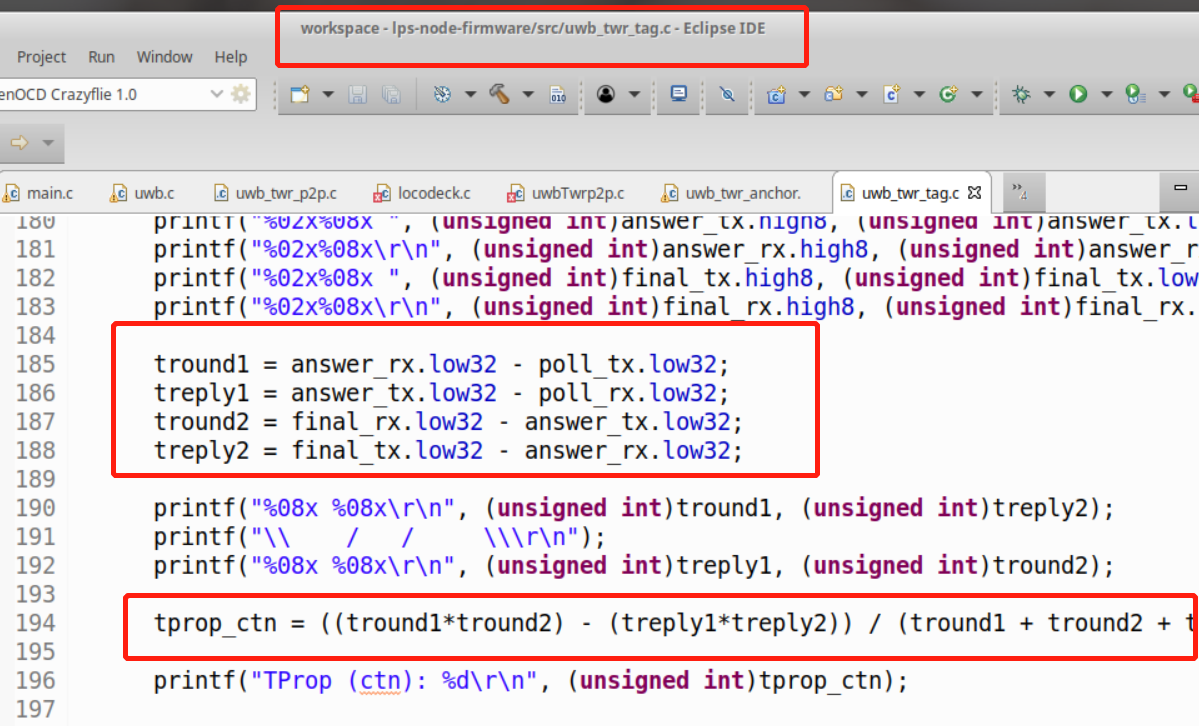Viewport: 1199px width, 726px height.
Task: Click the New Source Folder icon
Action: click(x=833, y=94)
